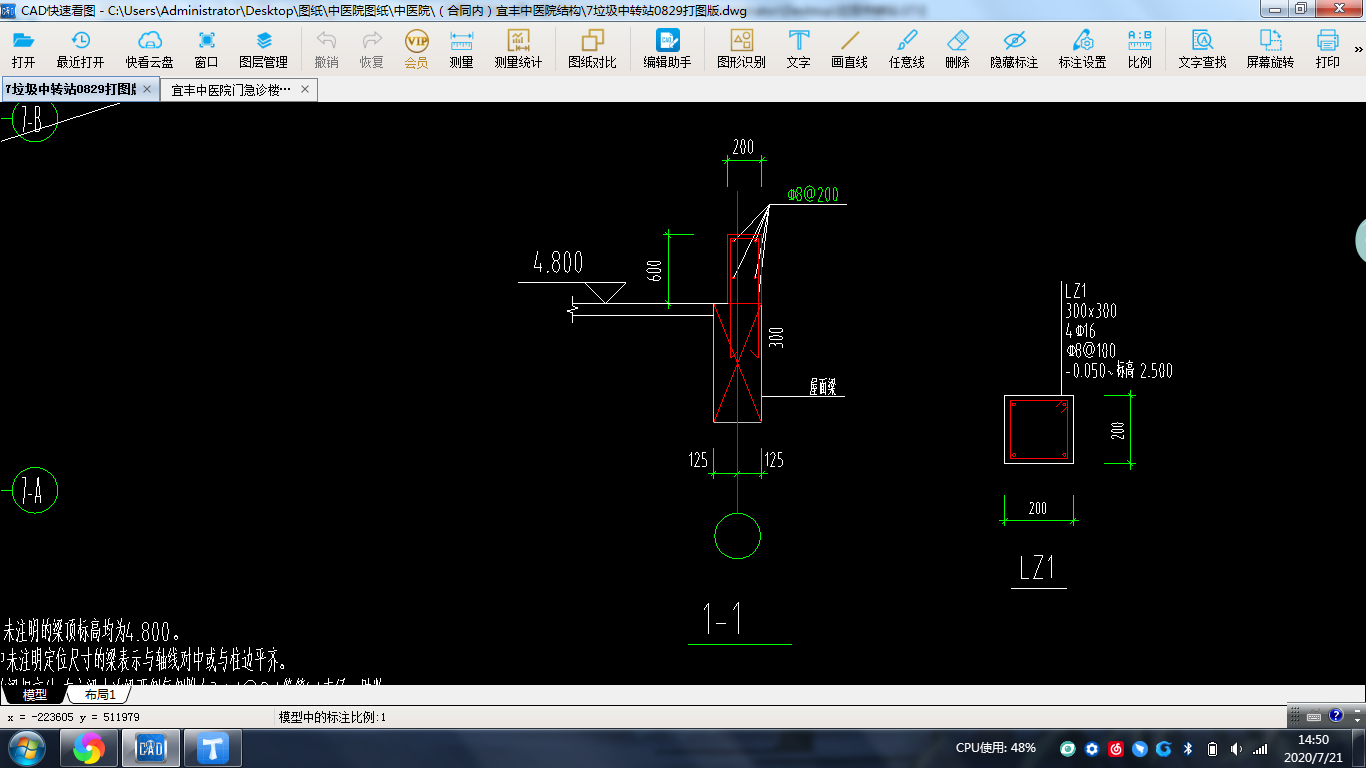This screenshot has width=1366, height=768.
Task: Open the colorful pinwheel browser on taskbar
Action: [88, 747]
